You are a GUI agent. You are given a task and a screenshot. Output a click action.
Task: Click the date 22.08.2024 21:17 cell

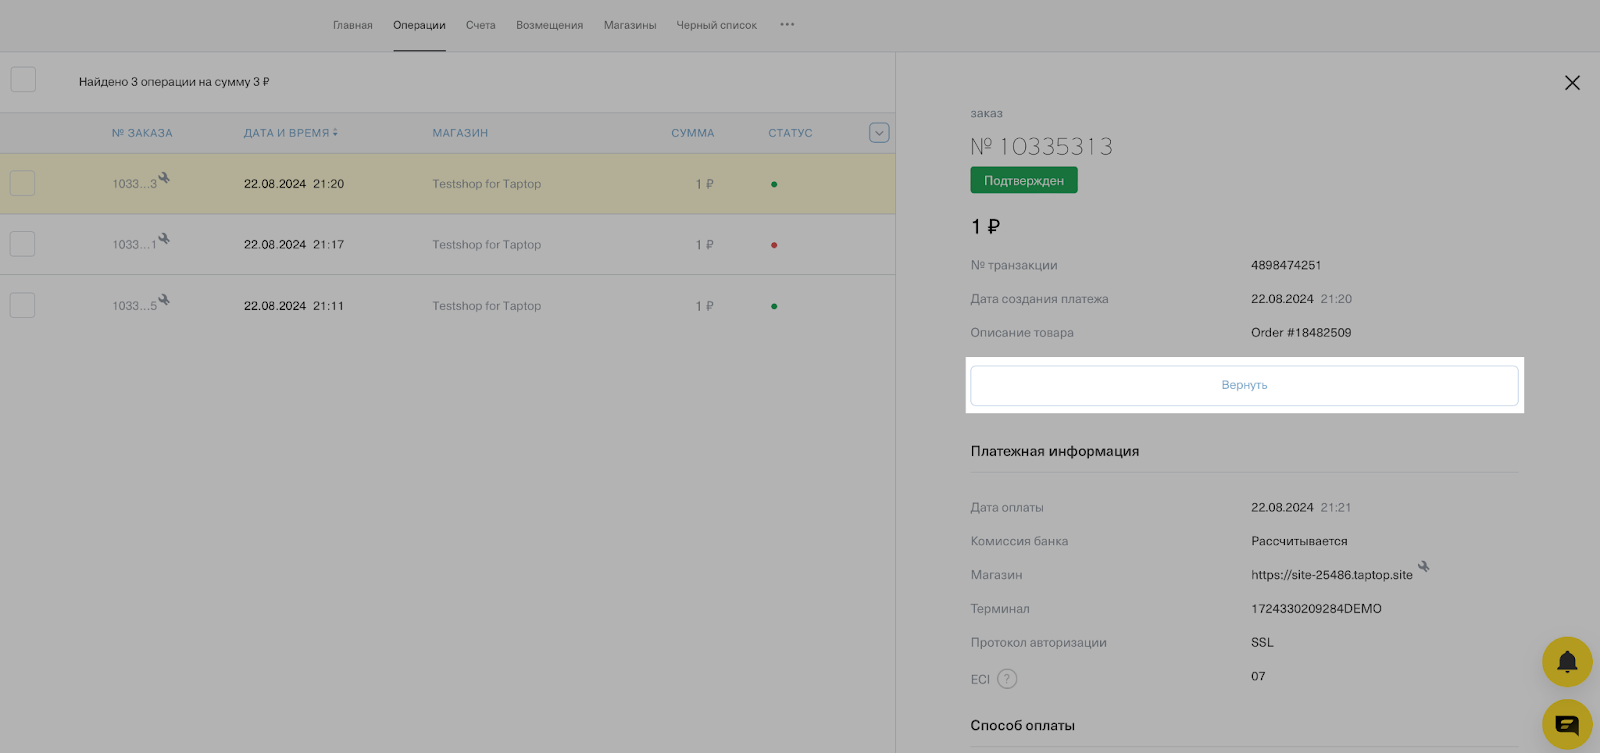click(x=294, y=245)
